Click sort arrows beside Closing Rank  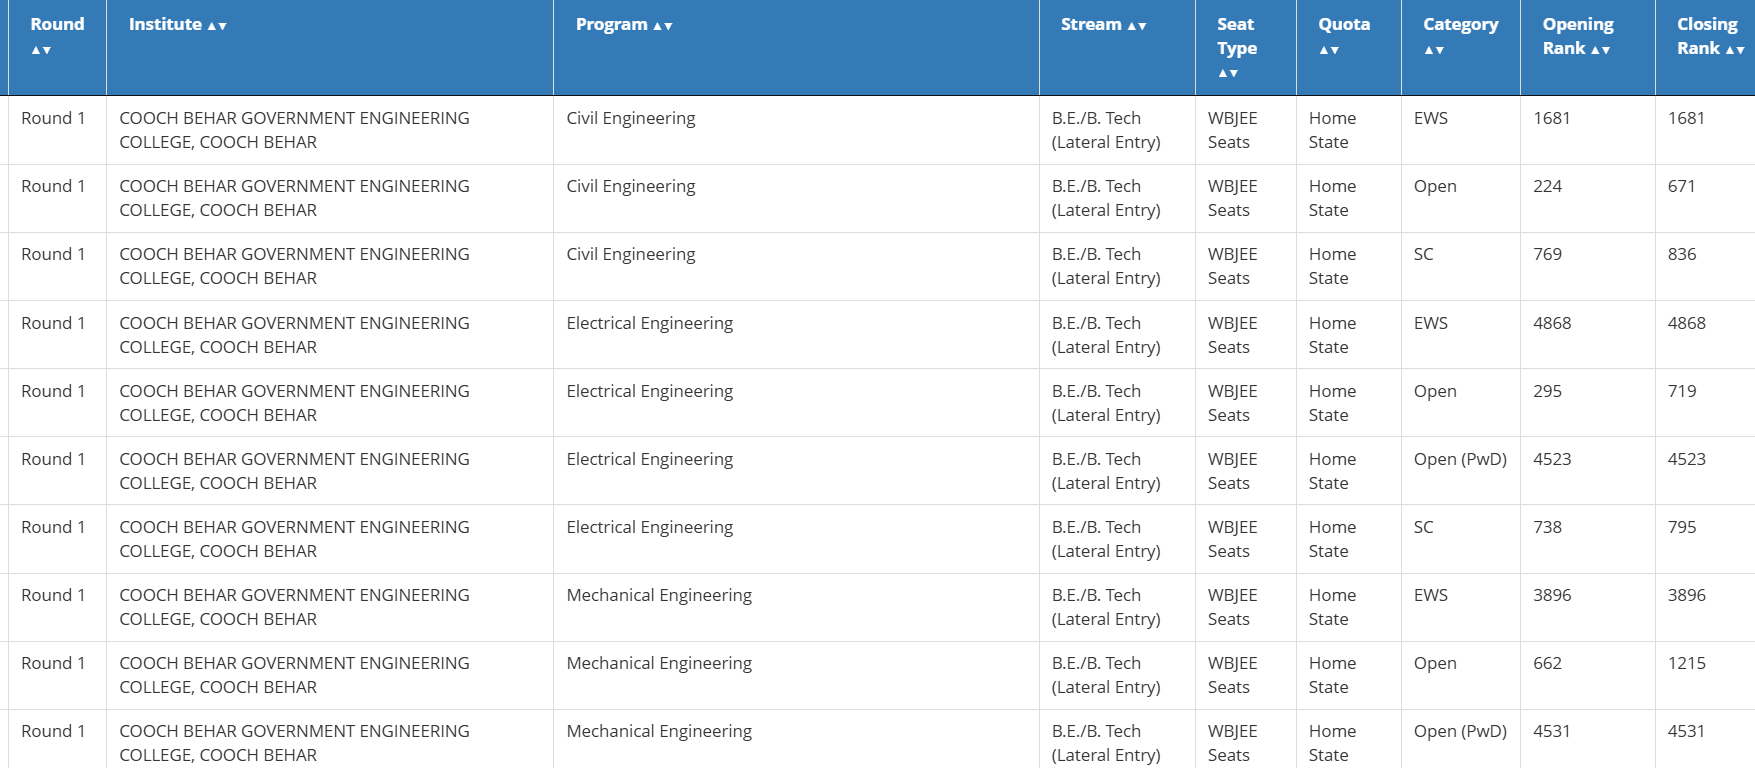coord(1735,50)
